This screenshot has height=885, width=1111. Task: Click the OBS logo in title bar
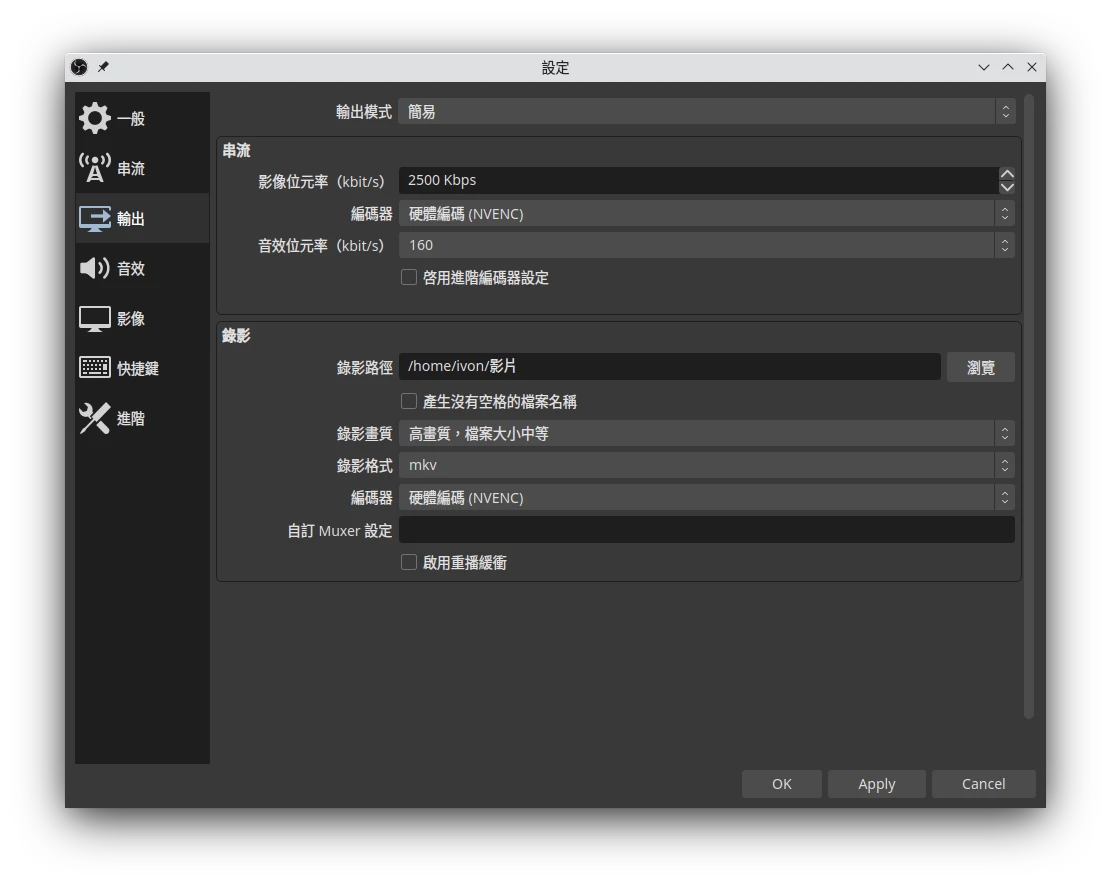[x=79, y=67]
